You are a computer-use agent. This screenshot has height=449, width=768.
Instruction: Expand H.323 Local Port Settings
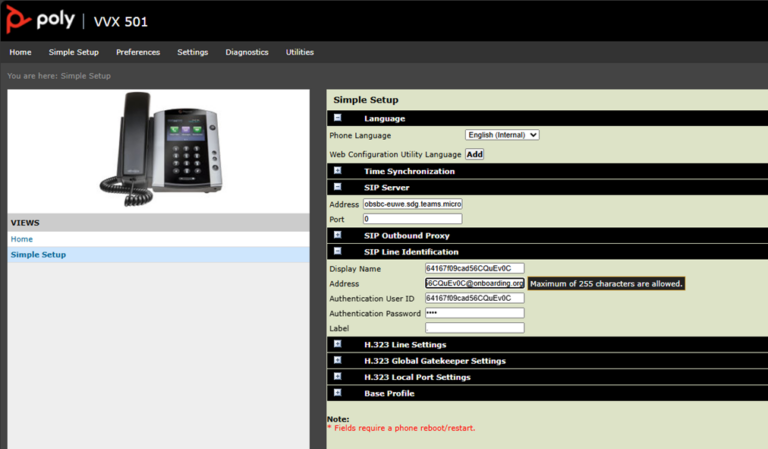(x=338, y=377)
